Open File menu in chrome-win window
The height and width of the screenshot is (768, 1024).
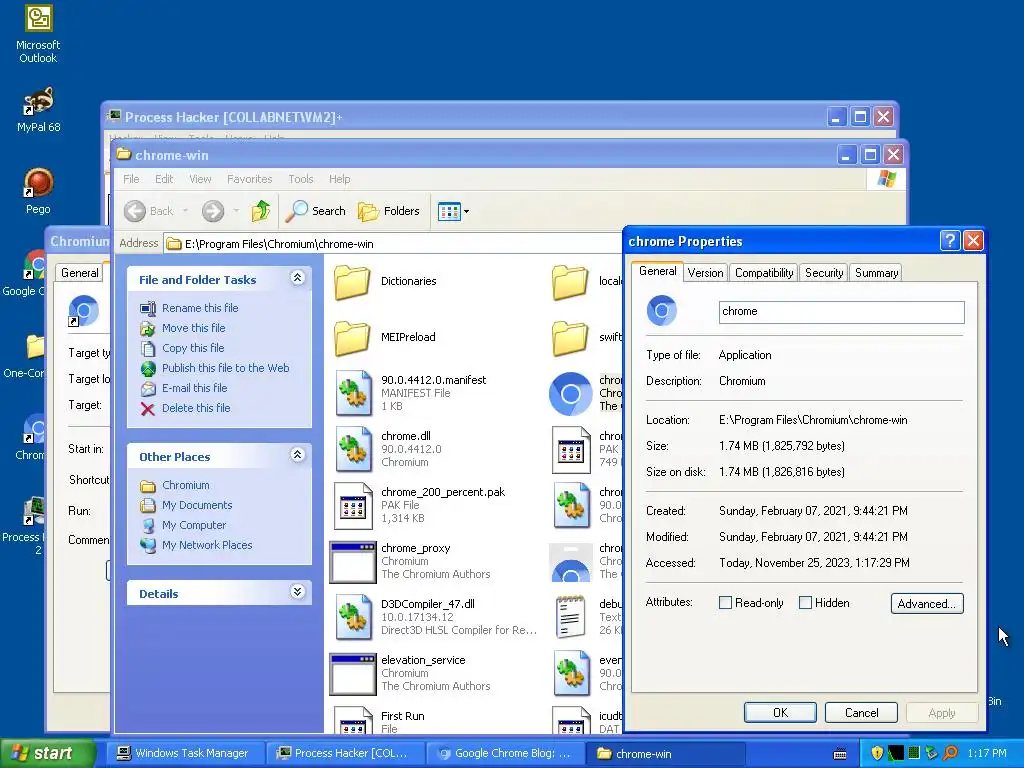[131, 179]
